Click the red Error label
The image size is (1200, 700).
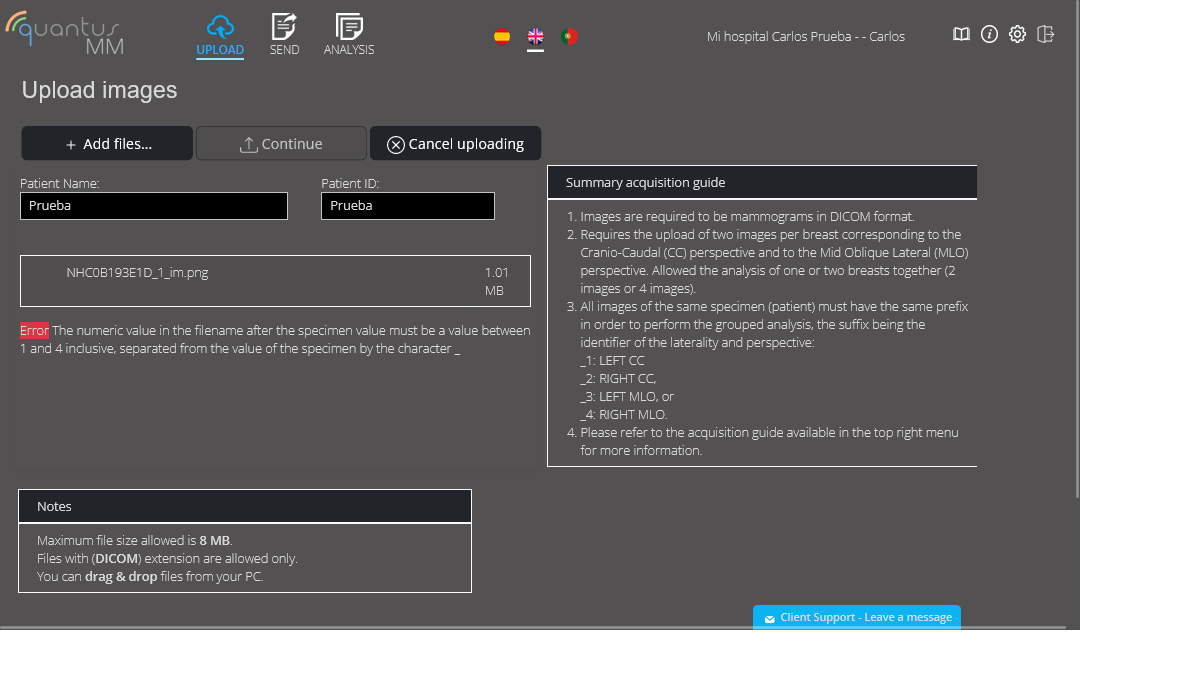point(34,330)
